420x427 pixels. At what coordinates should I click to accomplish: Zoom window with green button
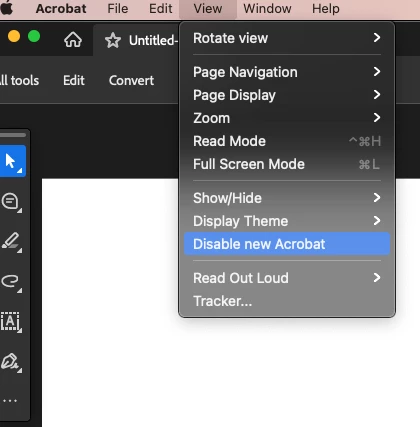click(x=34, y=36)
